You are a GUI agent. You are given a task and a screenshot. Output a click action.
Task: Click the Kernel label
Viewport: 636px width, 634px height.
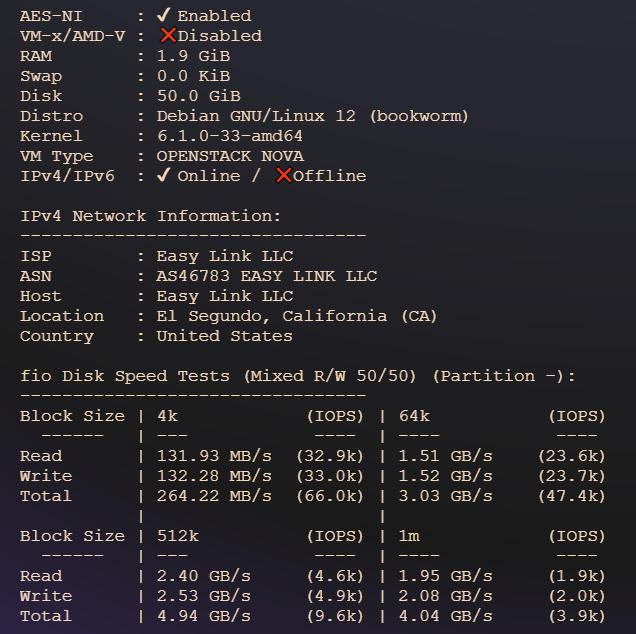click(51, 136)
